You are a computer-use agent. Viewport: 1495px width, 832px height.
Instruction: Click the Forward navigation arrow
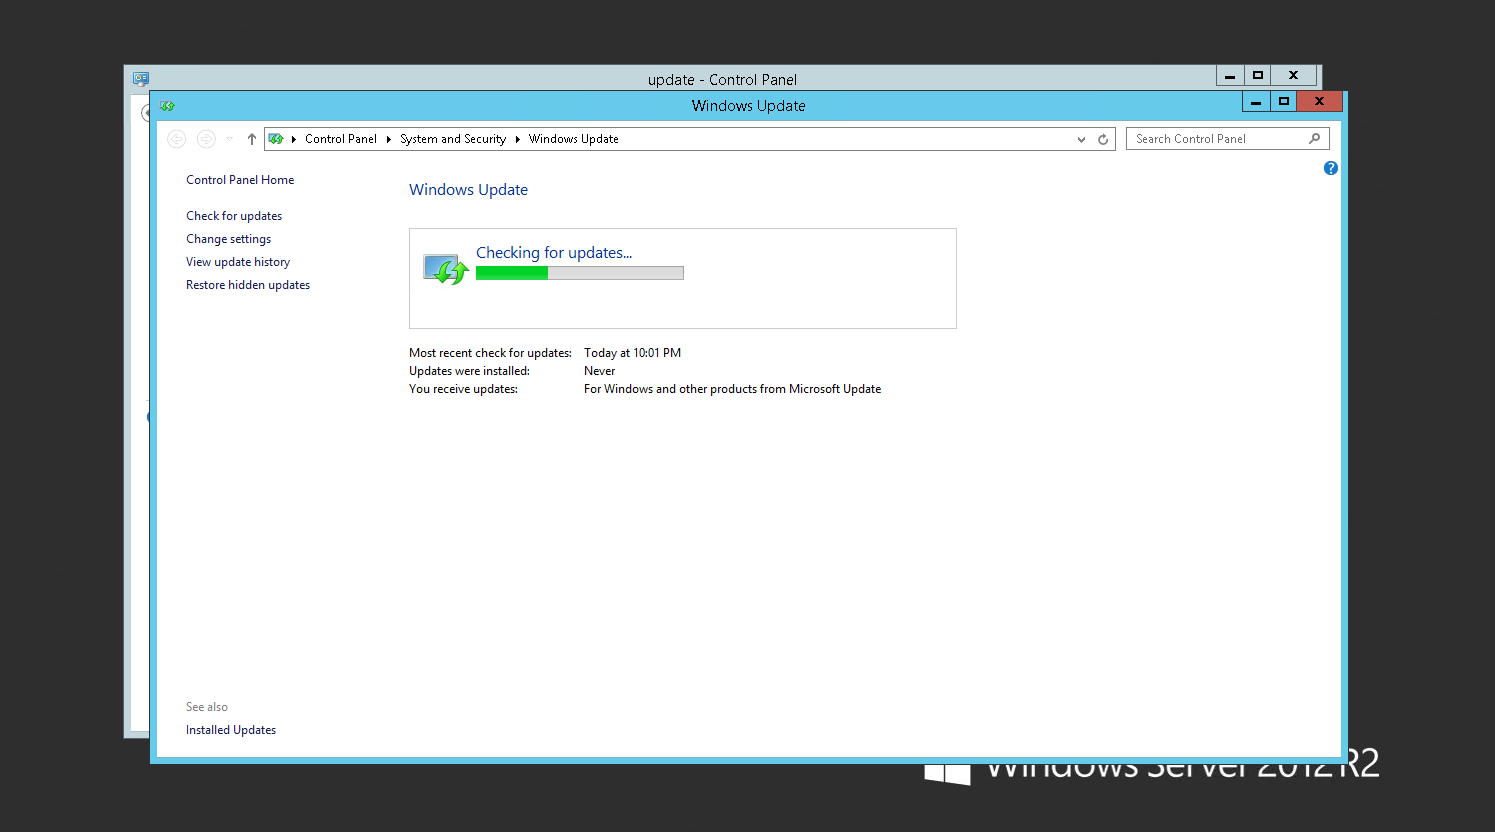206,139
